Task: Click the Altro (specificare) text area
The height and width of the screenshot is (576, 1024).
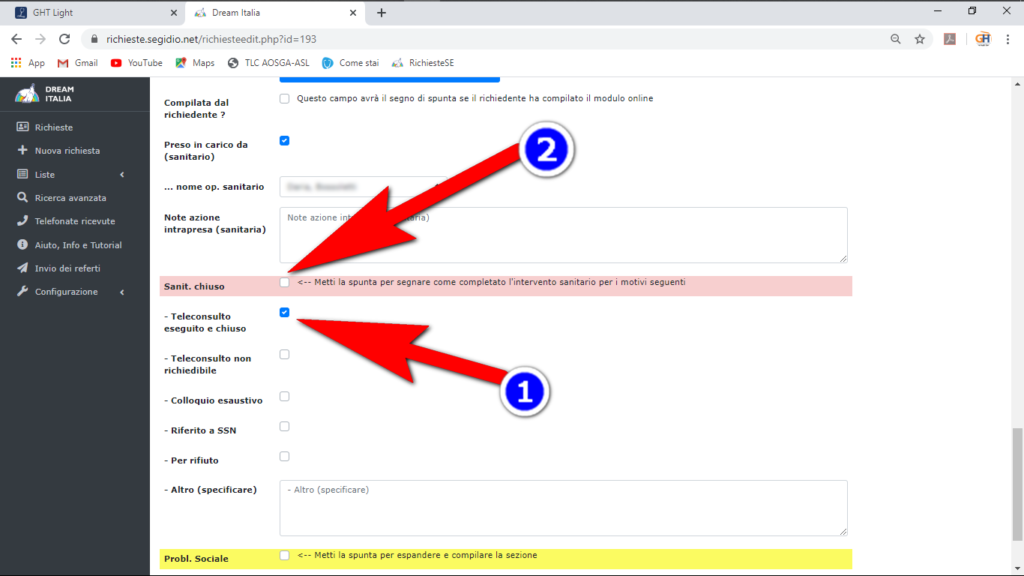Action: coord(563,507)
